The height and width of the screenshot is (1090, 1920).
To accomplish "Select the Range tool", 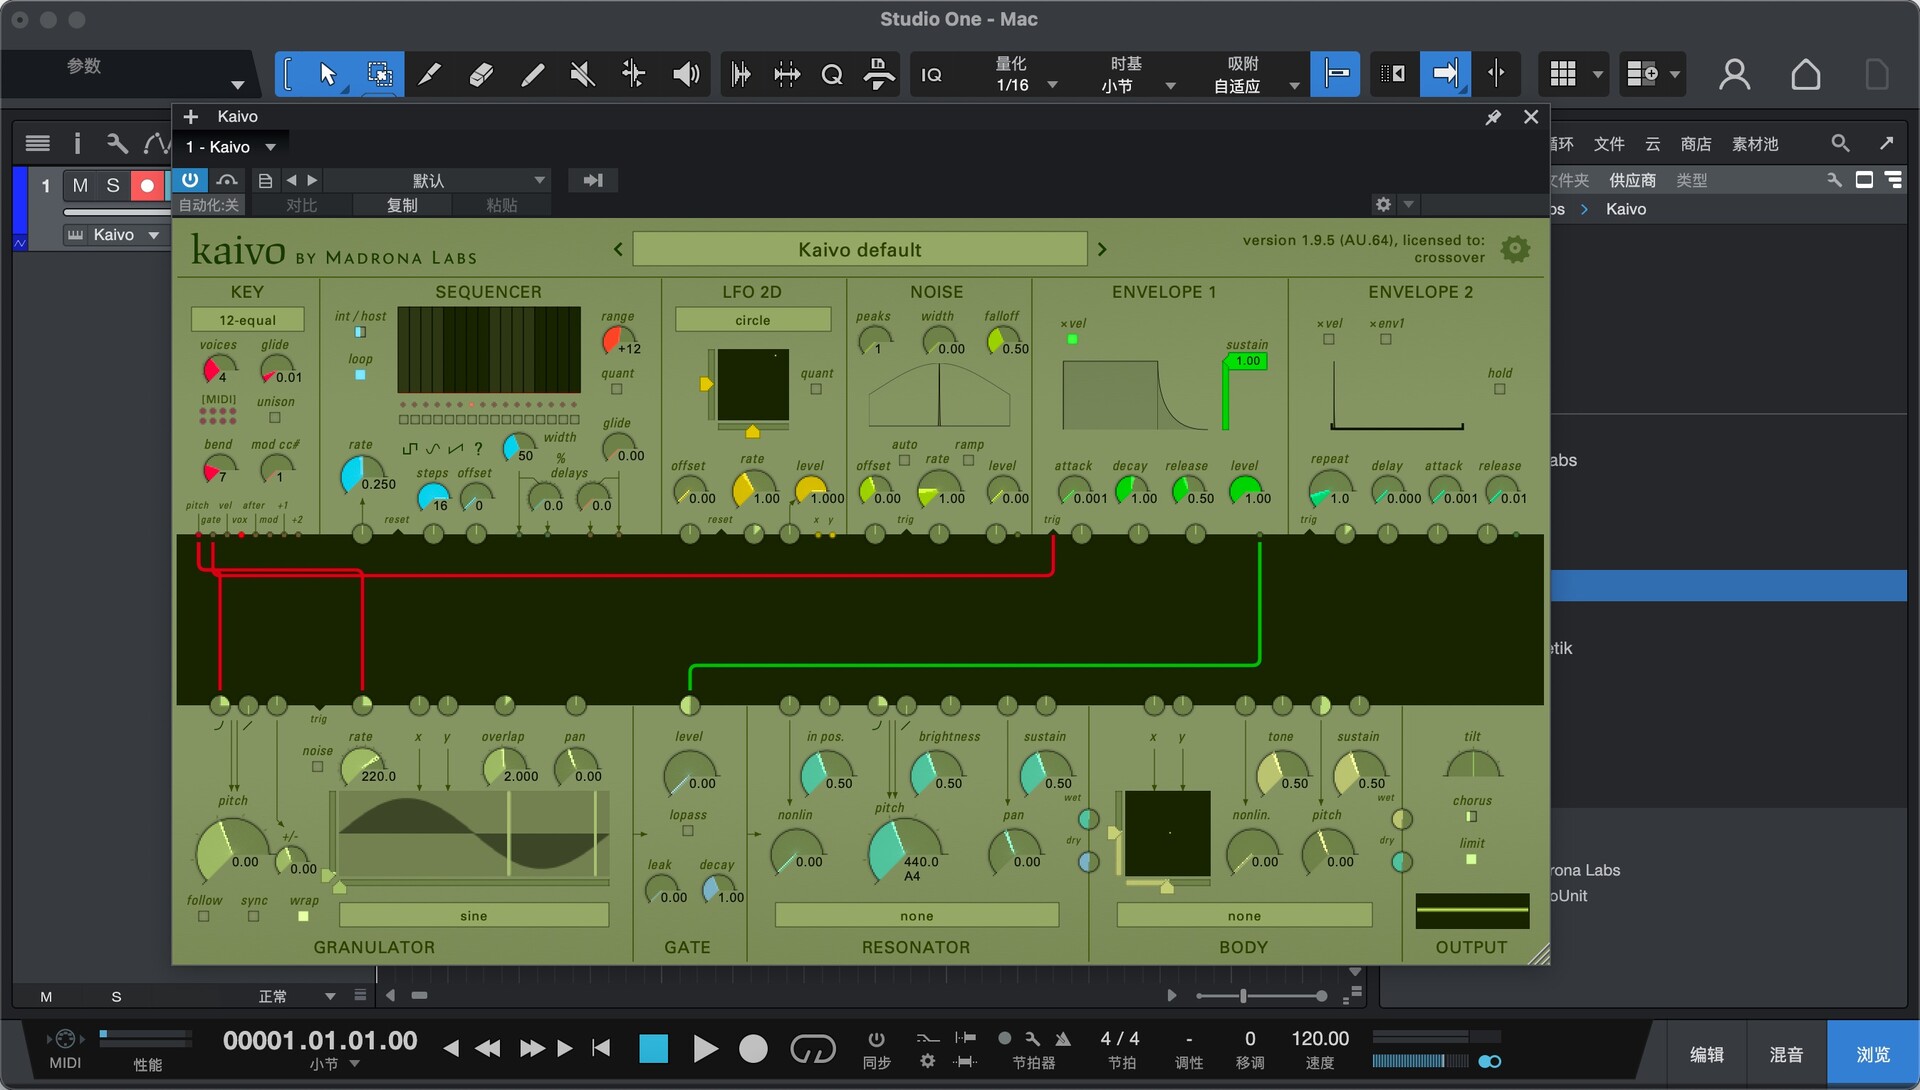I will click(379, 74).
